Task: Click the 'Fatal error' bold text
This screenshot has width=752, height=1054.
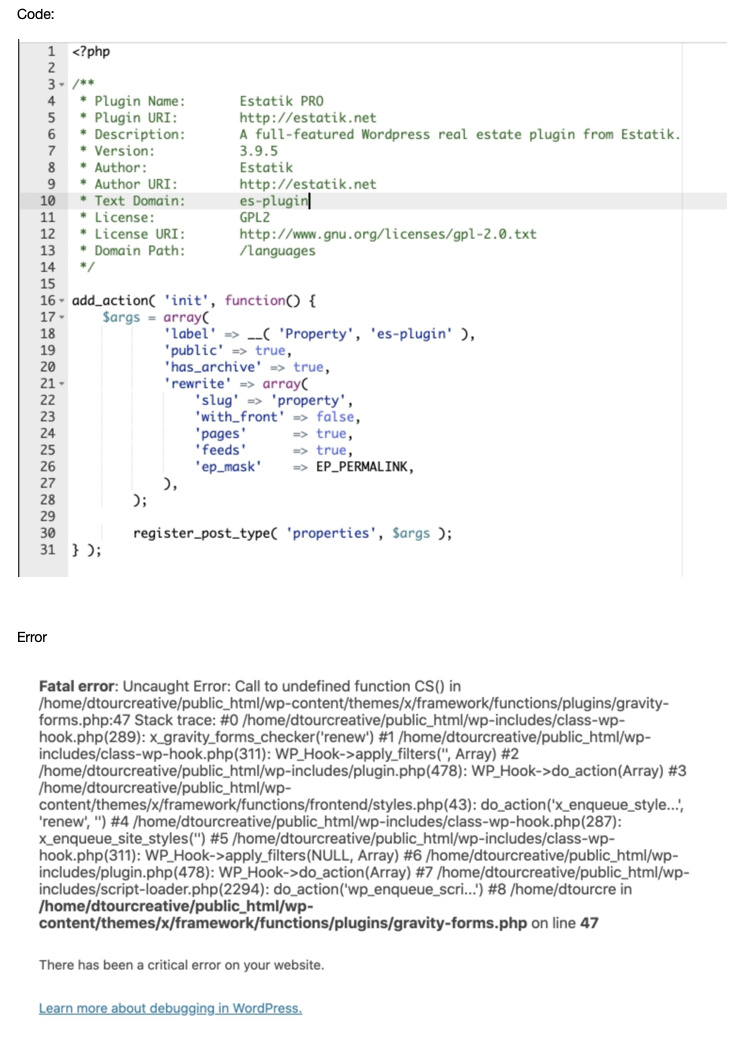Action: 77,686
